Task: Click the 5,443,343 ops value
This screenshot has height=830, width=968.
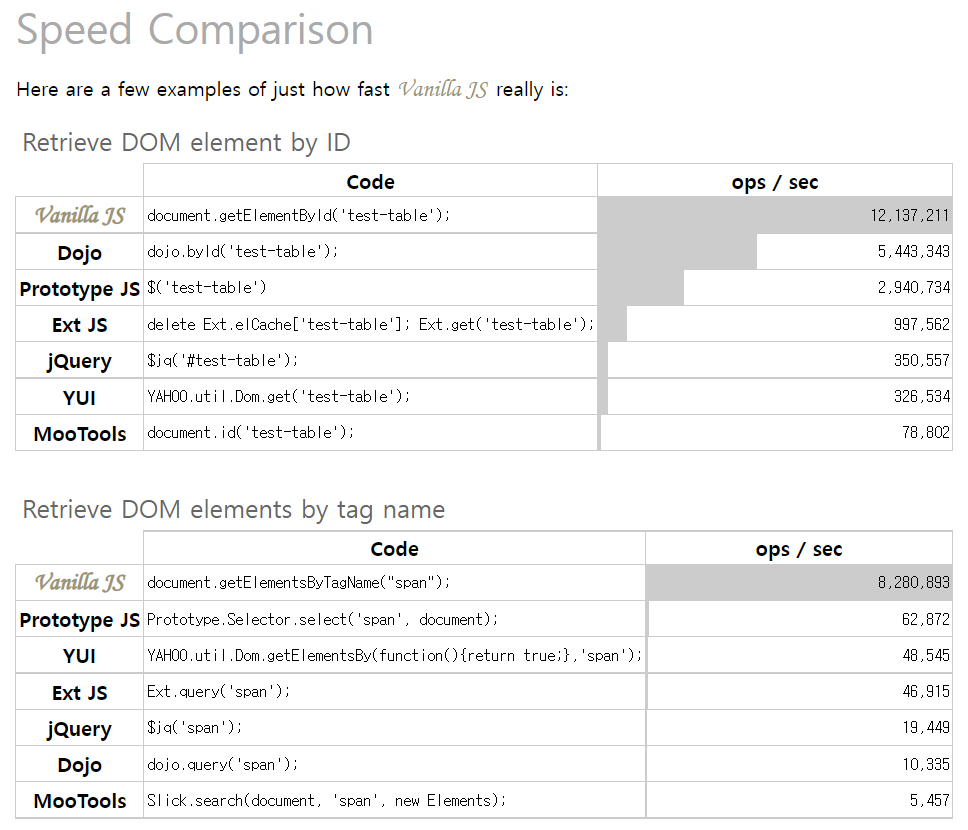Action: click(x=914, y=251)
